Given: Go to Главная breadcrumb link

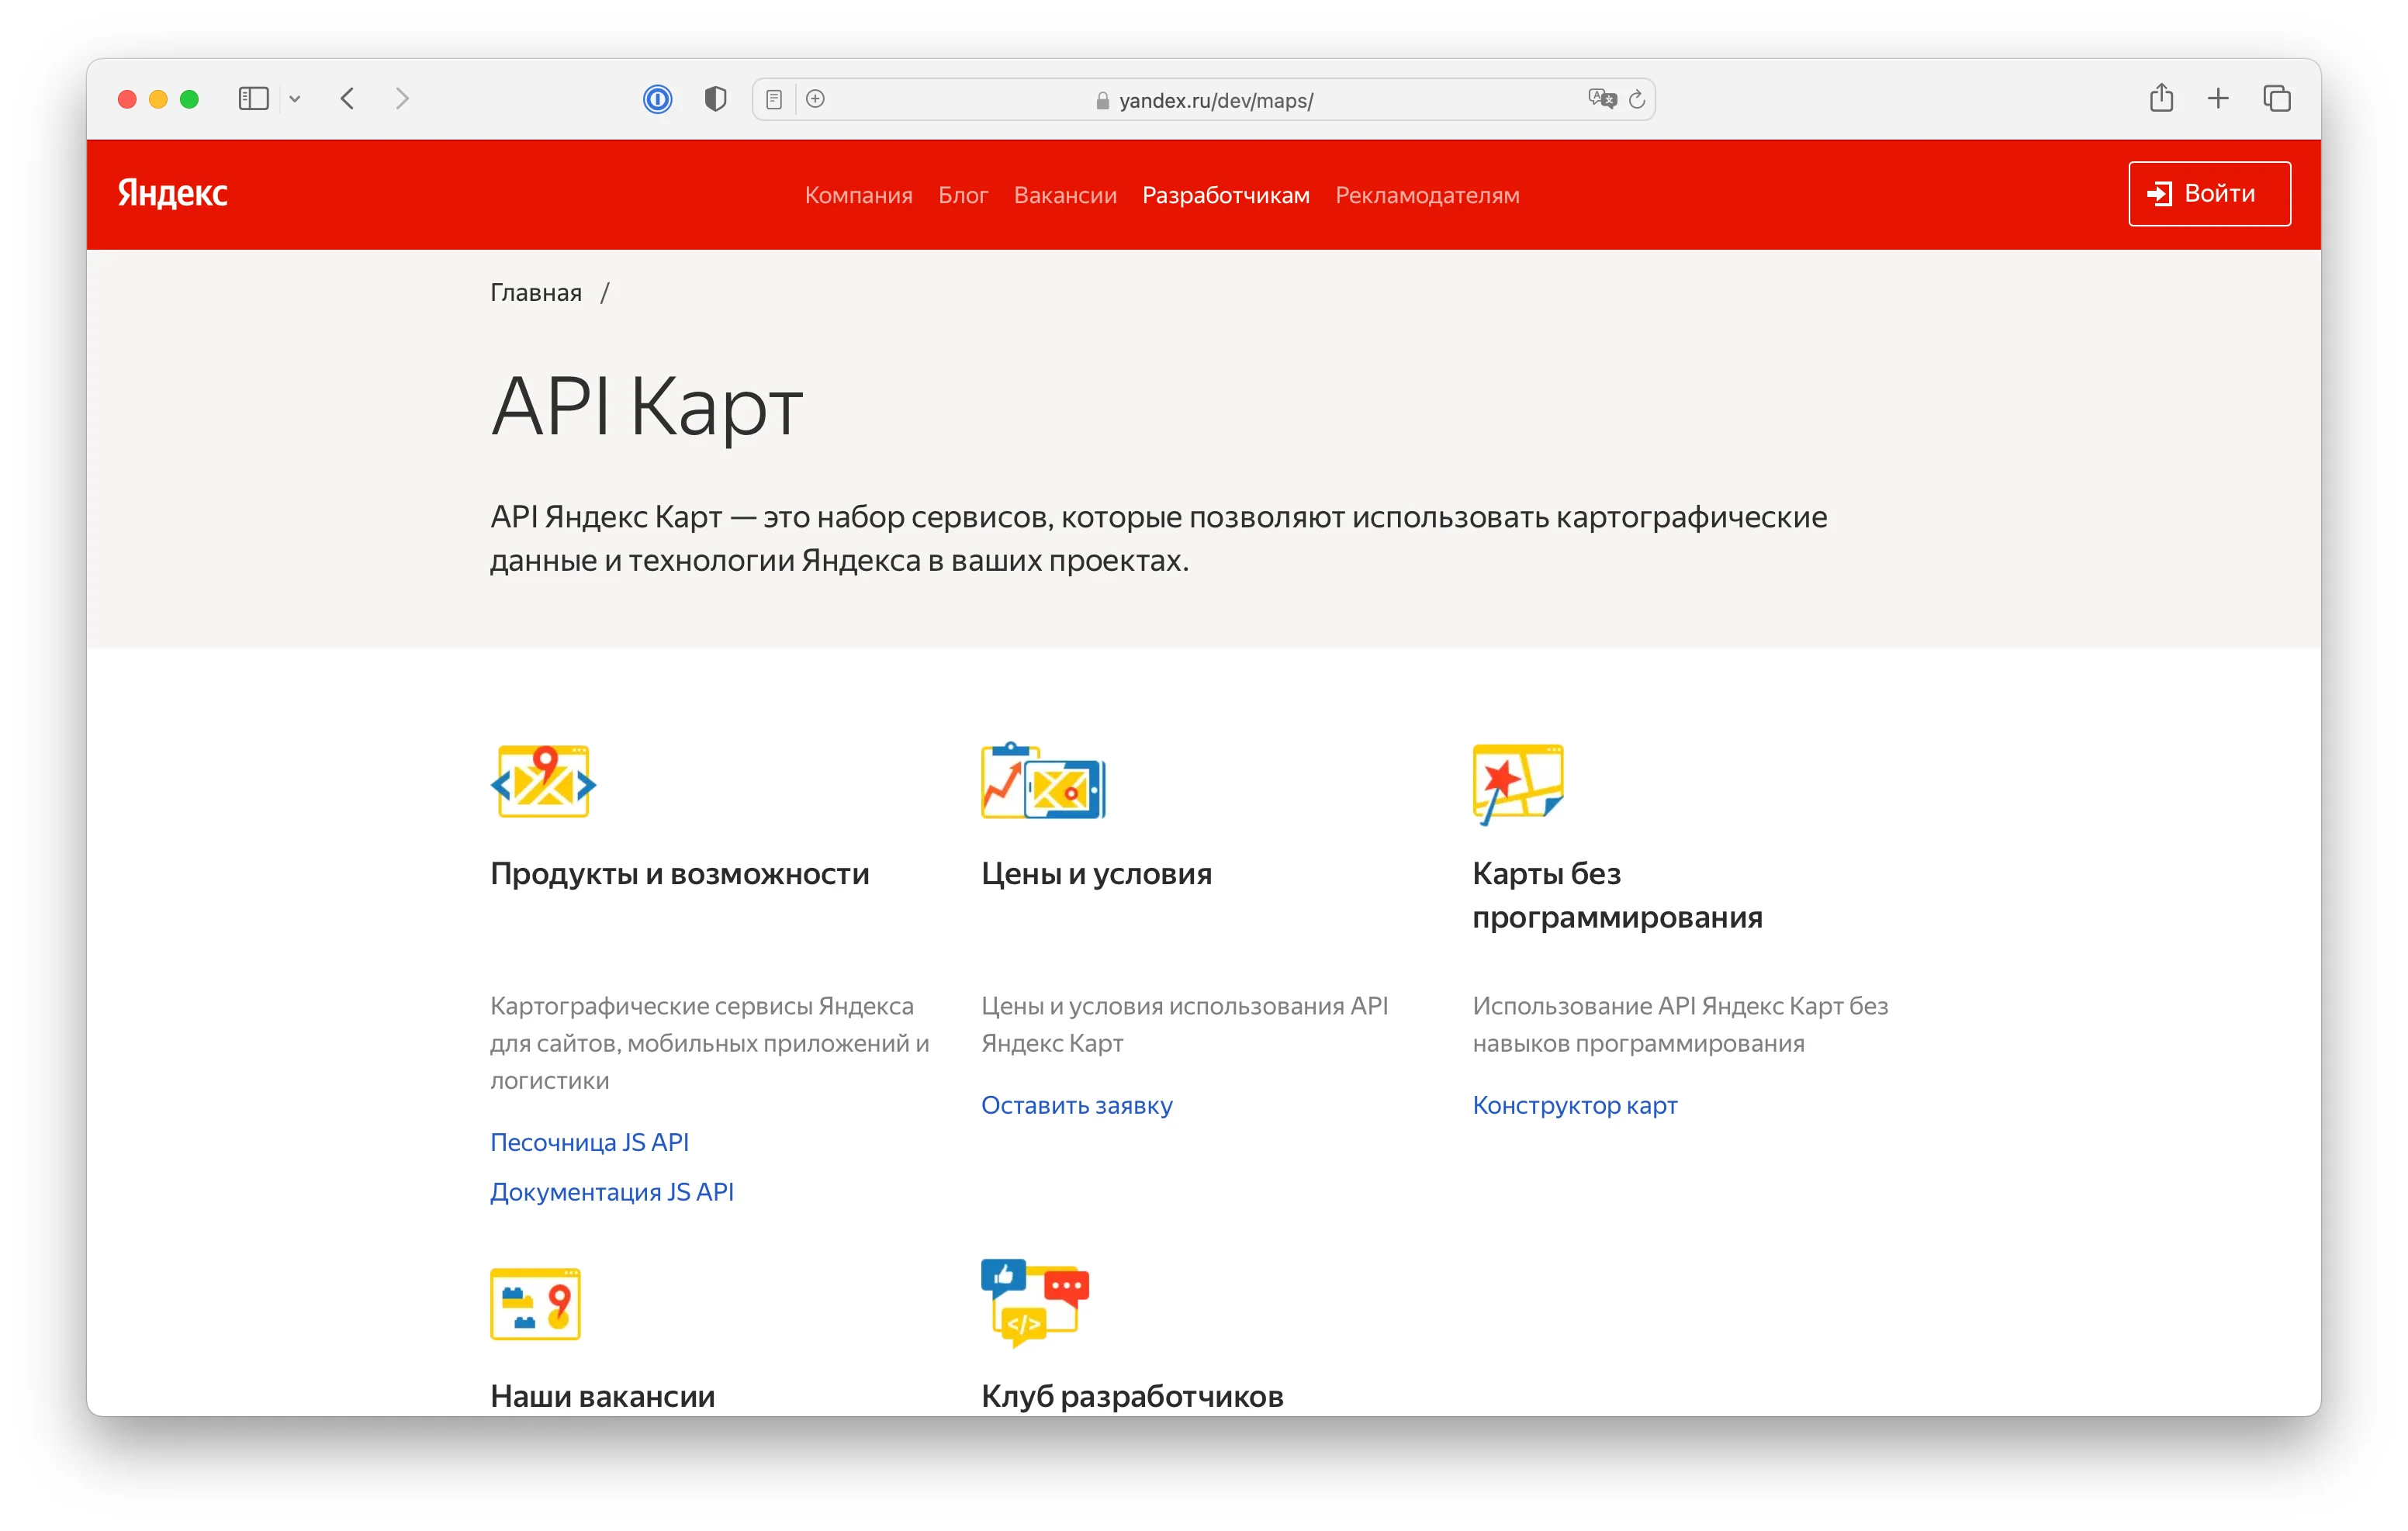Looking at the screenshot, I should coord(536,293).
